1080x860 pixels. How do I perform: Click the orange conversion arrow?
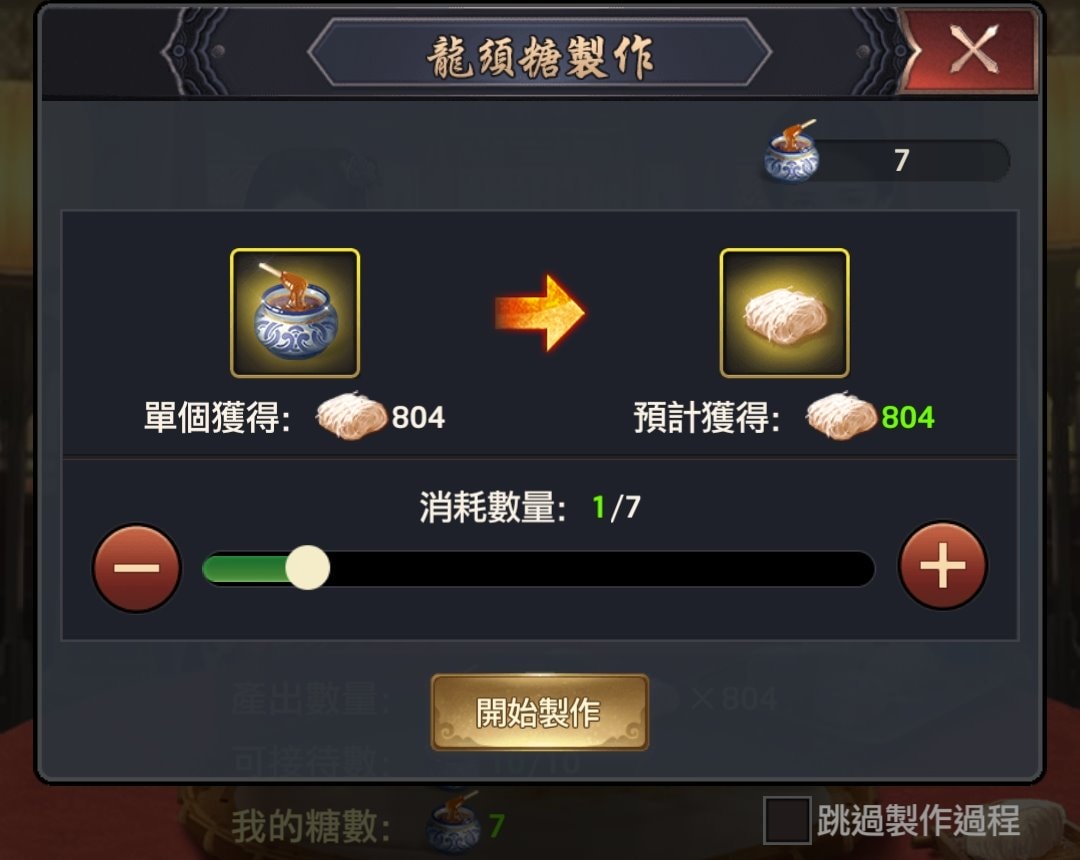tap(540, 313)
